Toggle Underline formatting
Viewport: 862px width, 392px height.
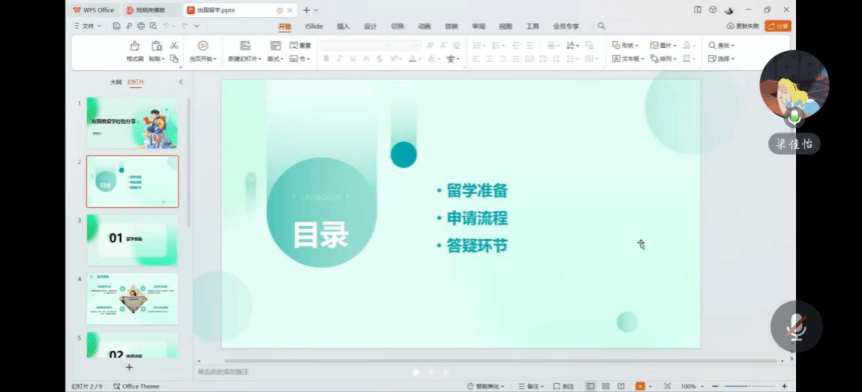point(352,58)
